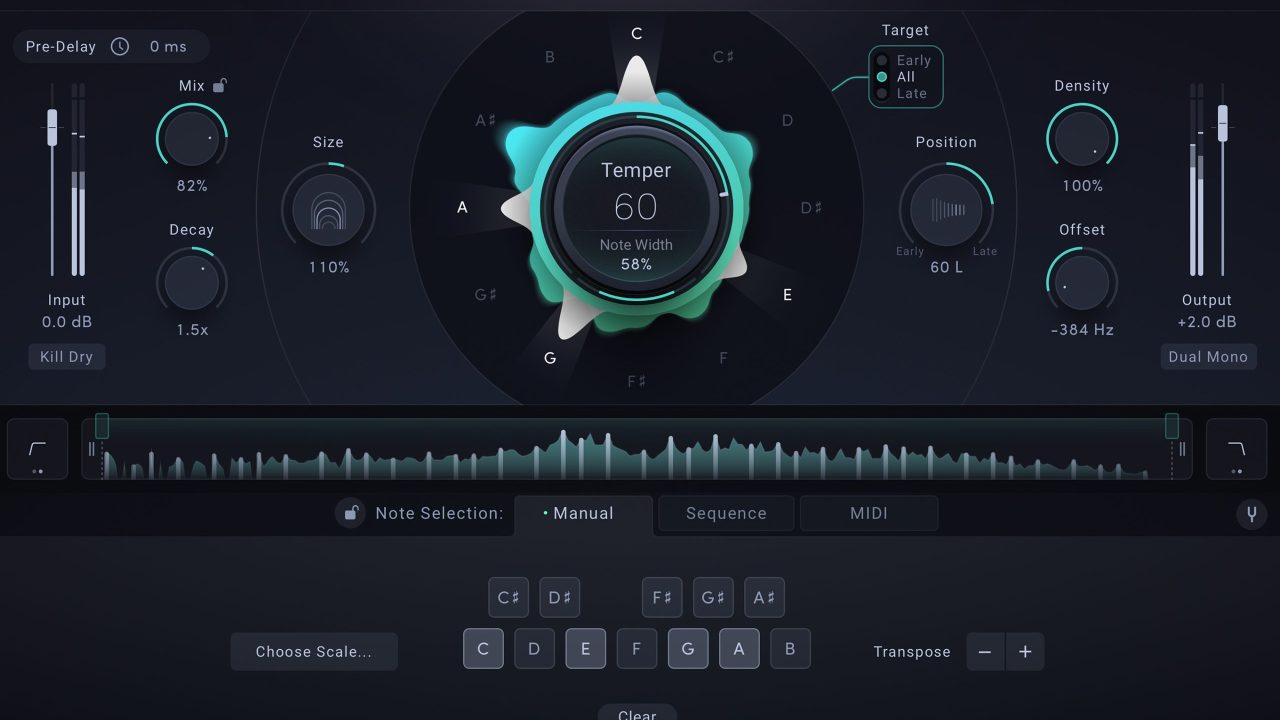Deselect the note G
The height and width of the screenshot is (720, 1280).
[x=688, y=648]
